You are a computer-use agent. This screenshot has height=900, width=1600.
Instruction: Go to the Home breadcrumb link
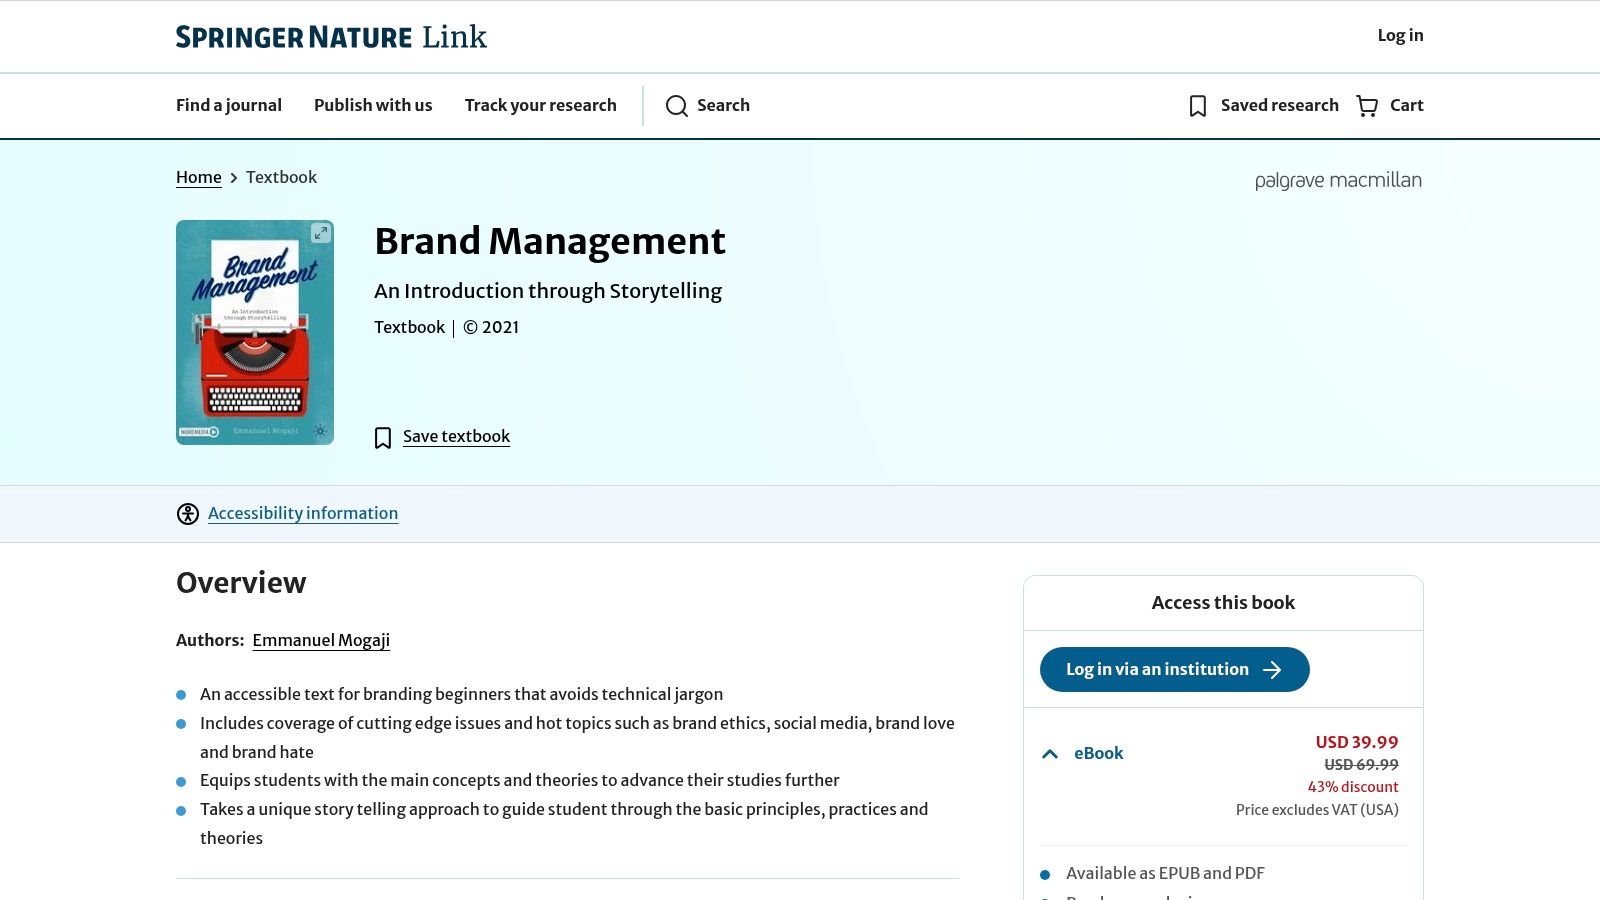click(x=199, y=177)
